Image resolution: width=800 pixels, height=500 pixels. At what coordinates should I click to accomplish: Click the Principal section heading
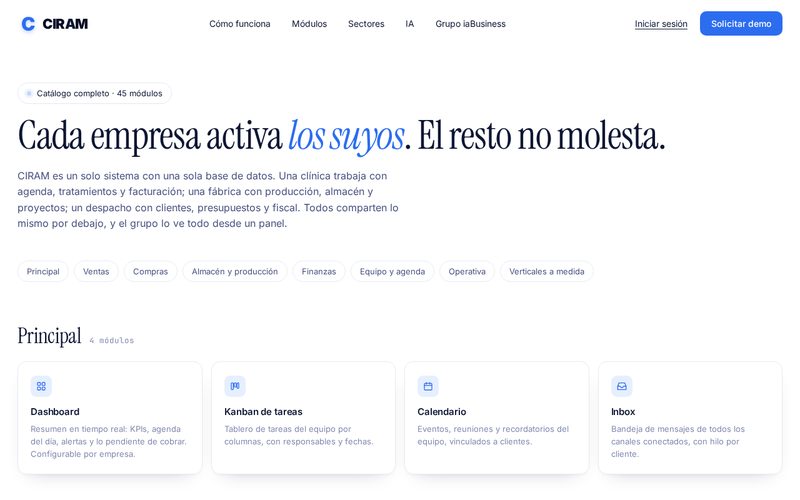pos(49,336)
